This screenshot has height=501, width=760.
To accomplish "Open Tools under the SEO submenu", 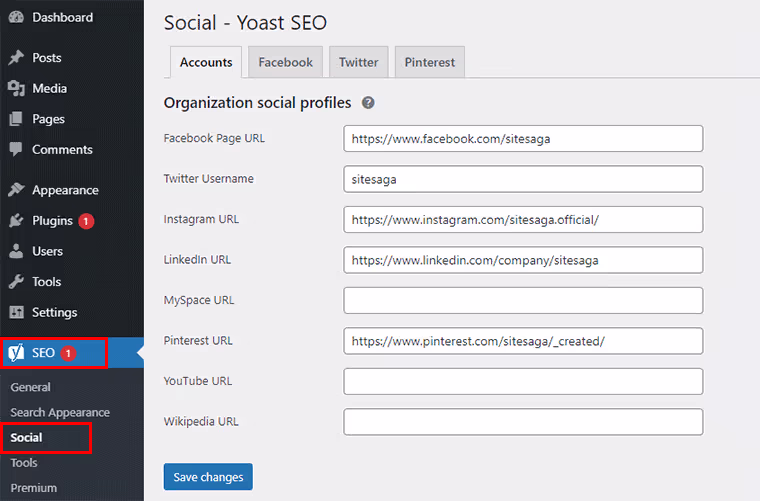I will pos(24,463).
